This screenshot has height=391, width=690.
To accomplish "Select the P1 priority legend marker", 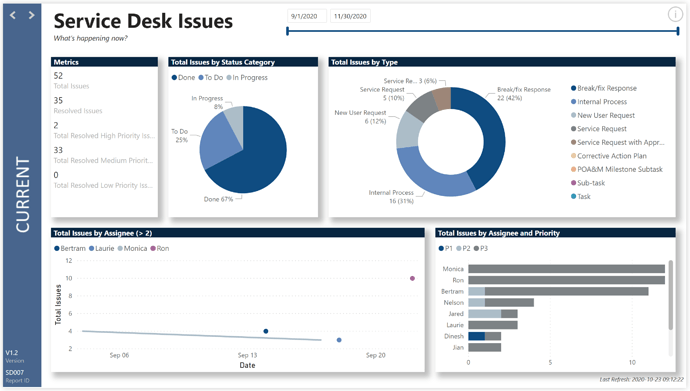I will [x=441, y=248].
